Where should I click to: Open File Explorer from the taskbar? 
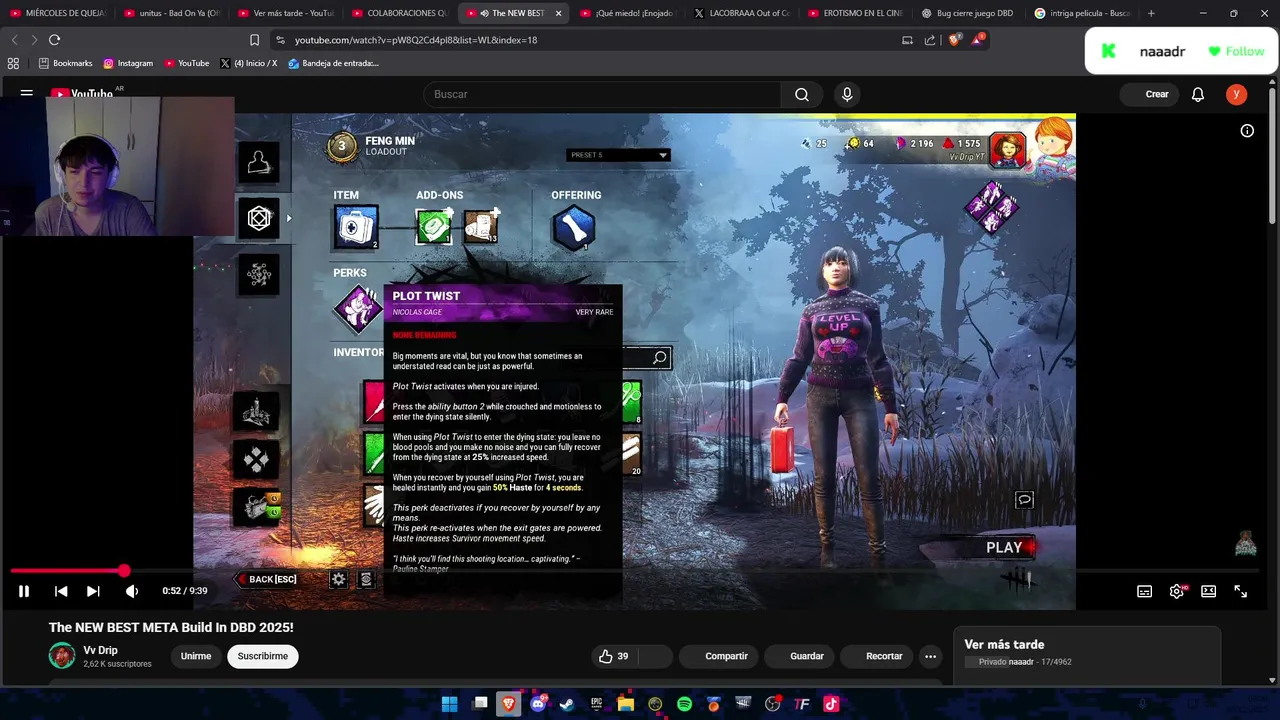(626, 704)
